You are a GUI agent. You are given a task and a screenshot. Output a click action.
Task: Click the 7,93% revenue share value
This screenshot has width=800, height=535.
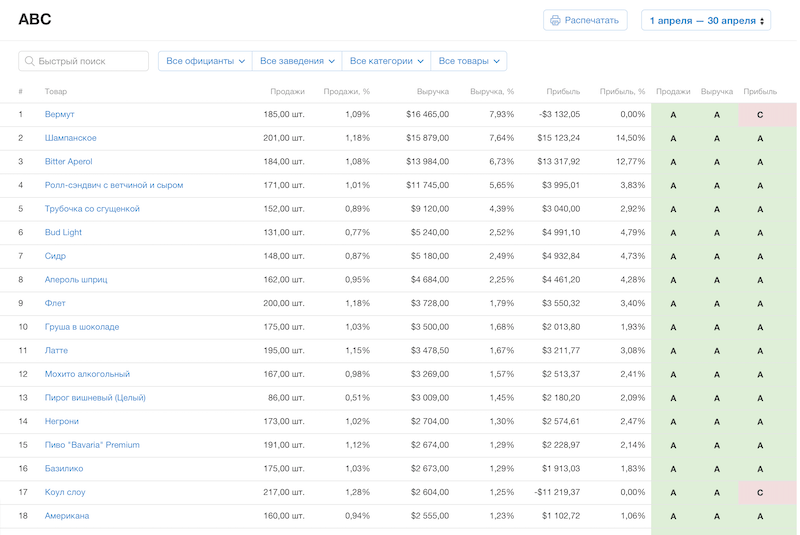click(x=502, y=114)
